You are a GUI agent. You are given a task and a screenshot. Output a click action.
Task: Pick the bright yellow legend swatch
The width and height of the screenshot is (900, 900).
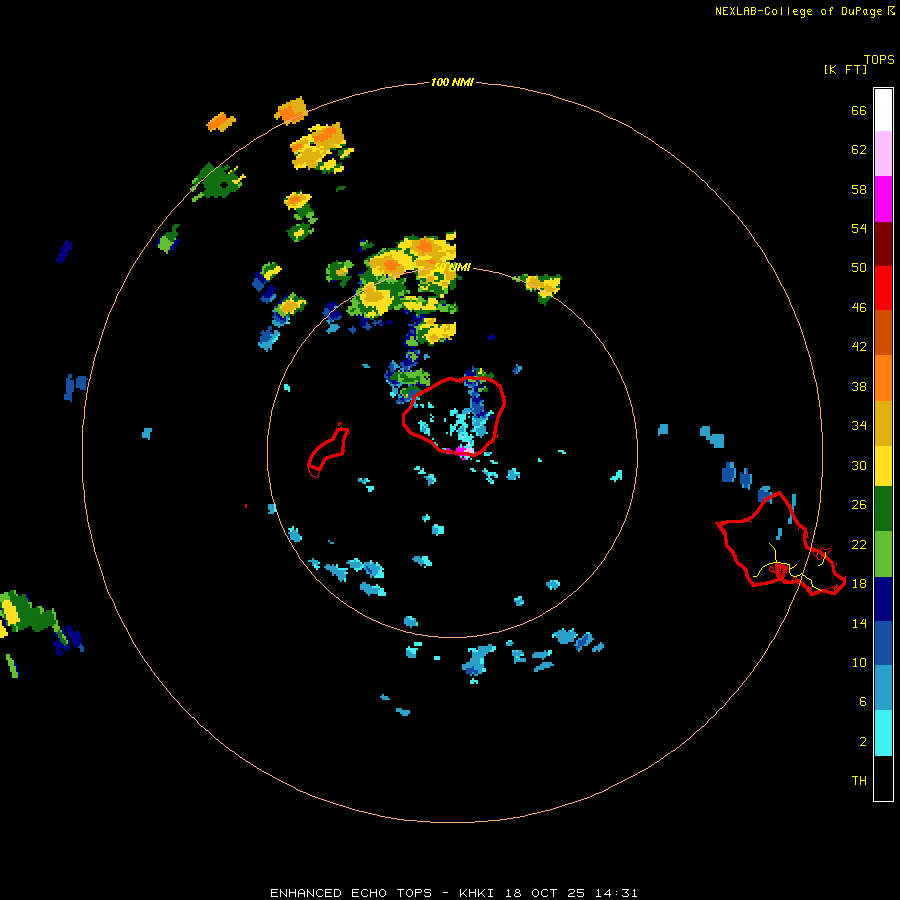[883, 466]
